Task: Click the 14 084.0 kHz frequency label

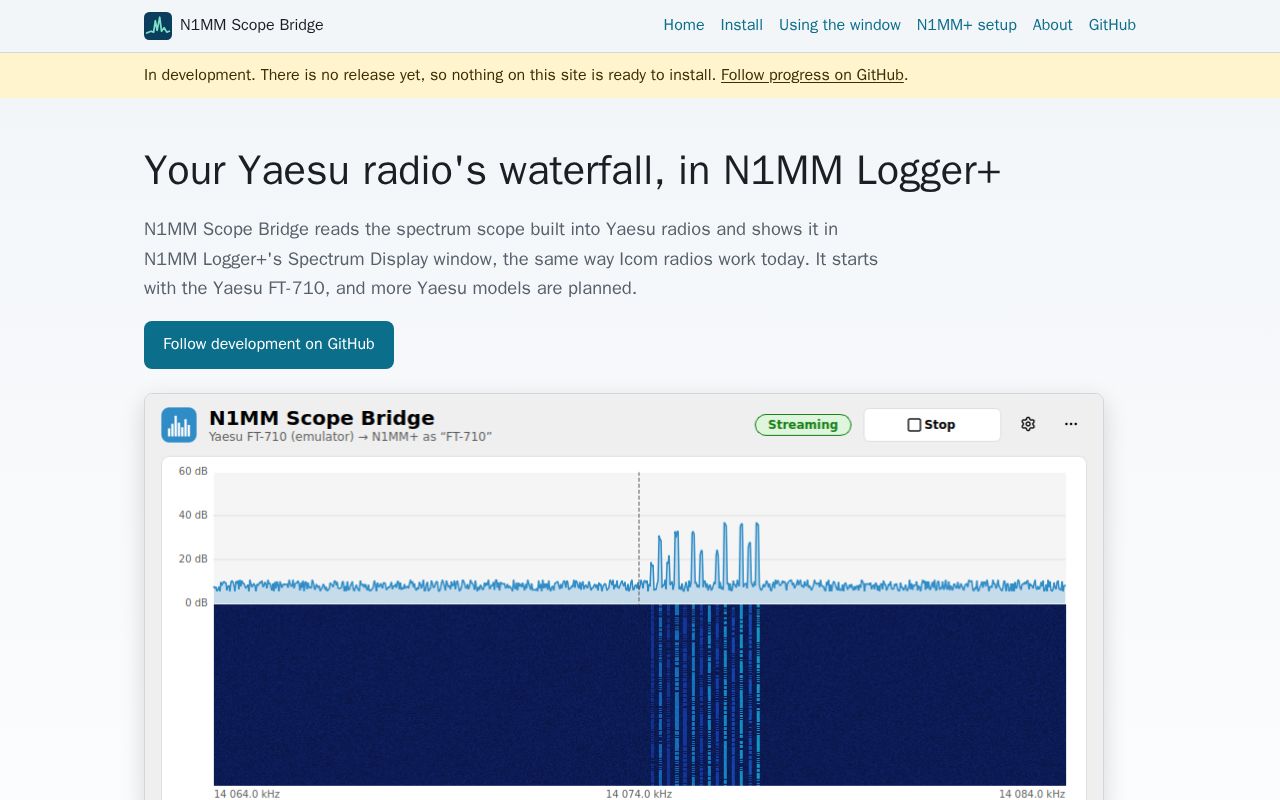Action: click(x=1032, y=794)
